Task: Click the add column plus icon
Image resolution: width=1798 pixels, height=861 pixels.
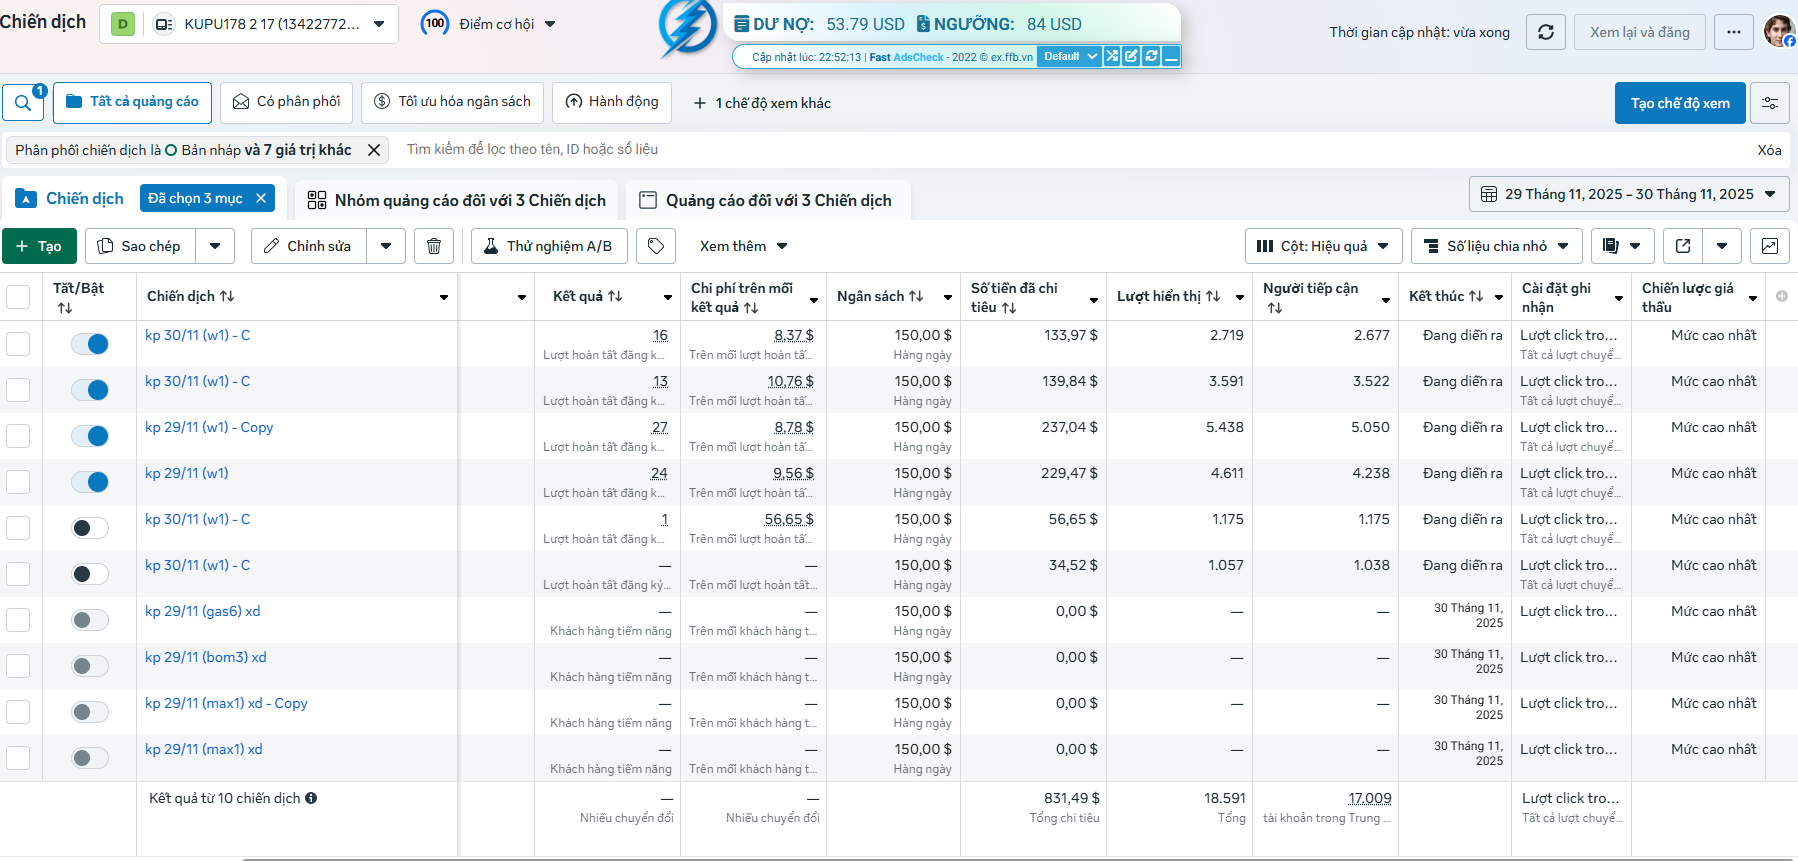Action: click(1781, 296)
